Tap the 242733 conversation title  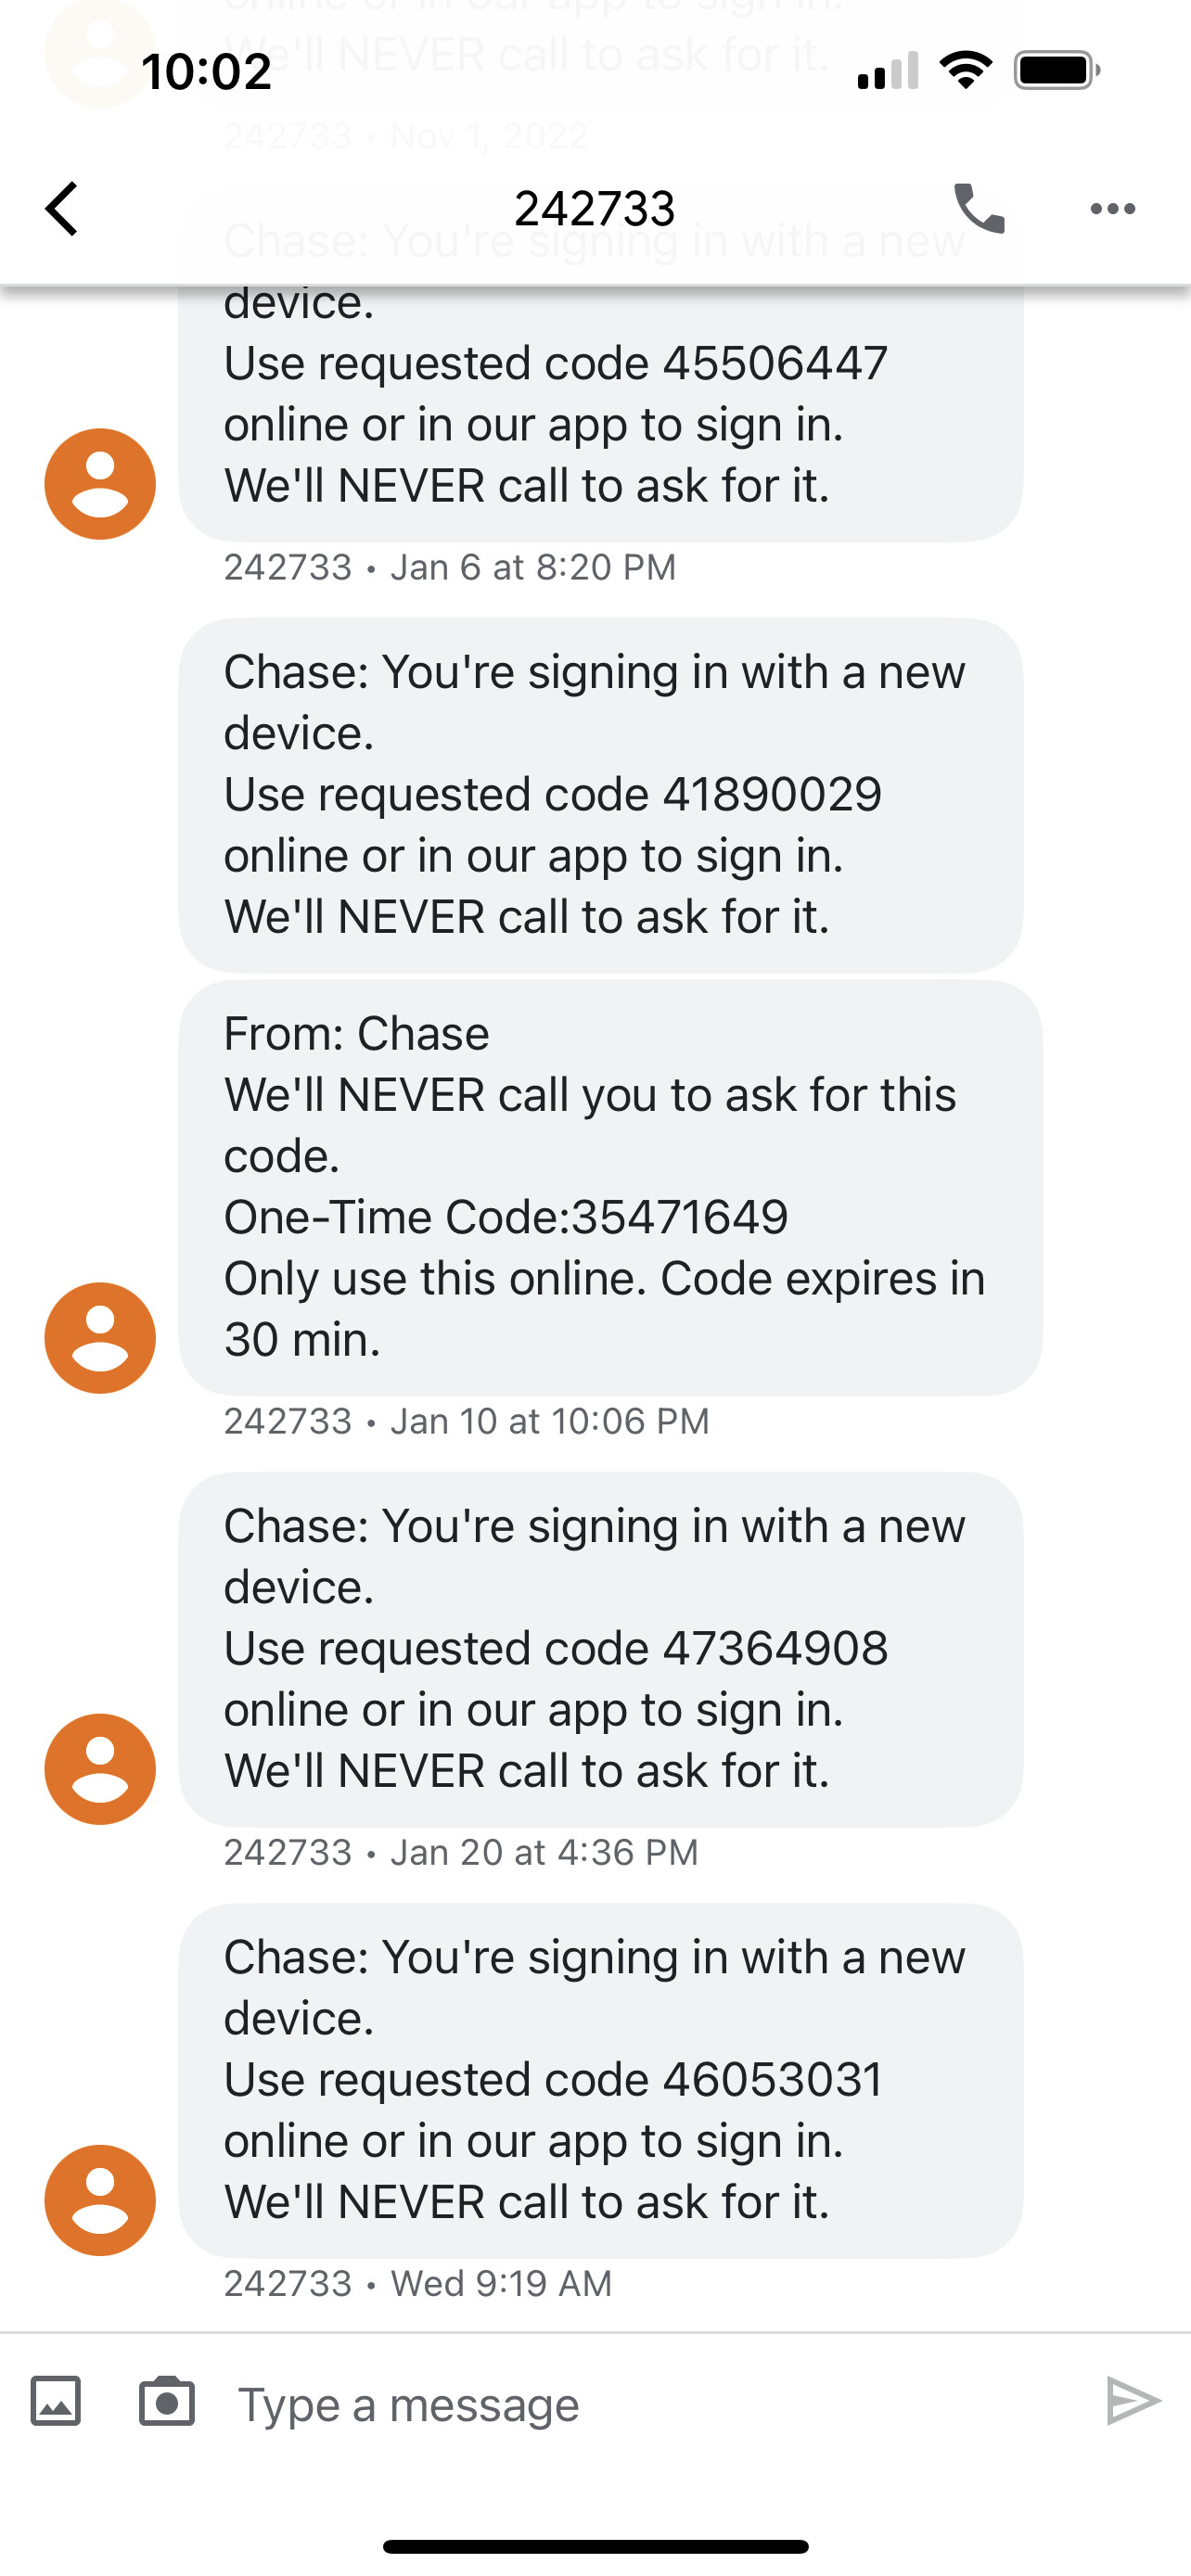(x=595, y=209)
